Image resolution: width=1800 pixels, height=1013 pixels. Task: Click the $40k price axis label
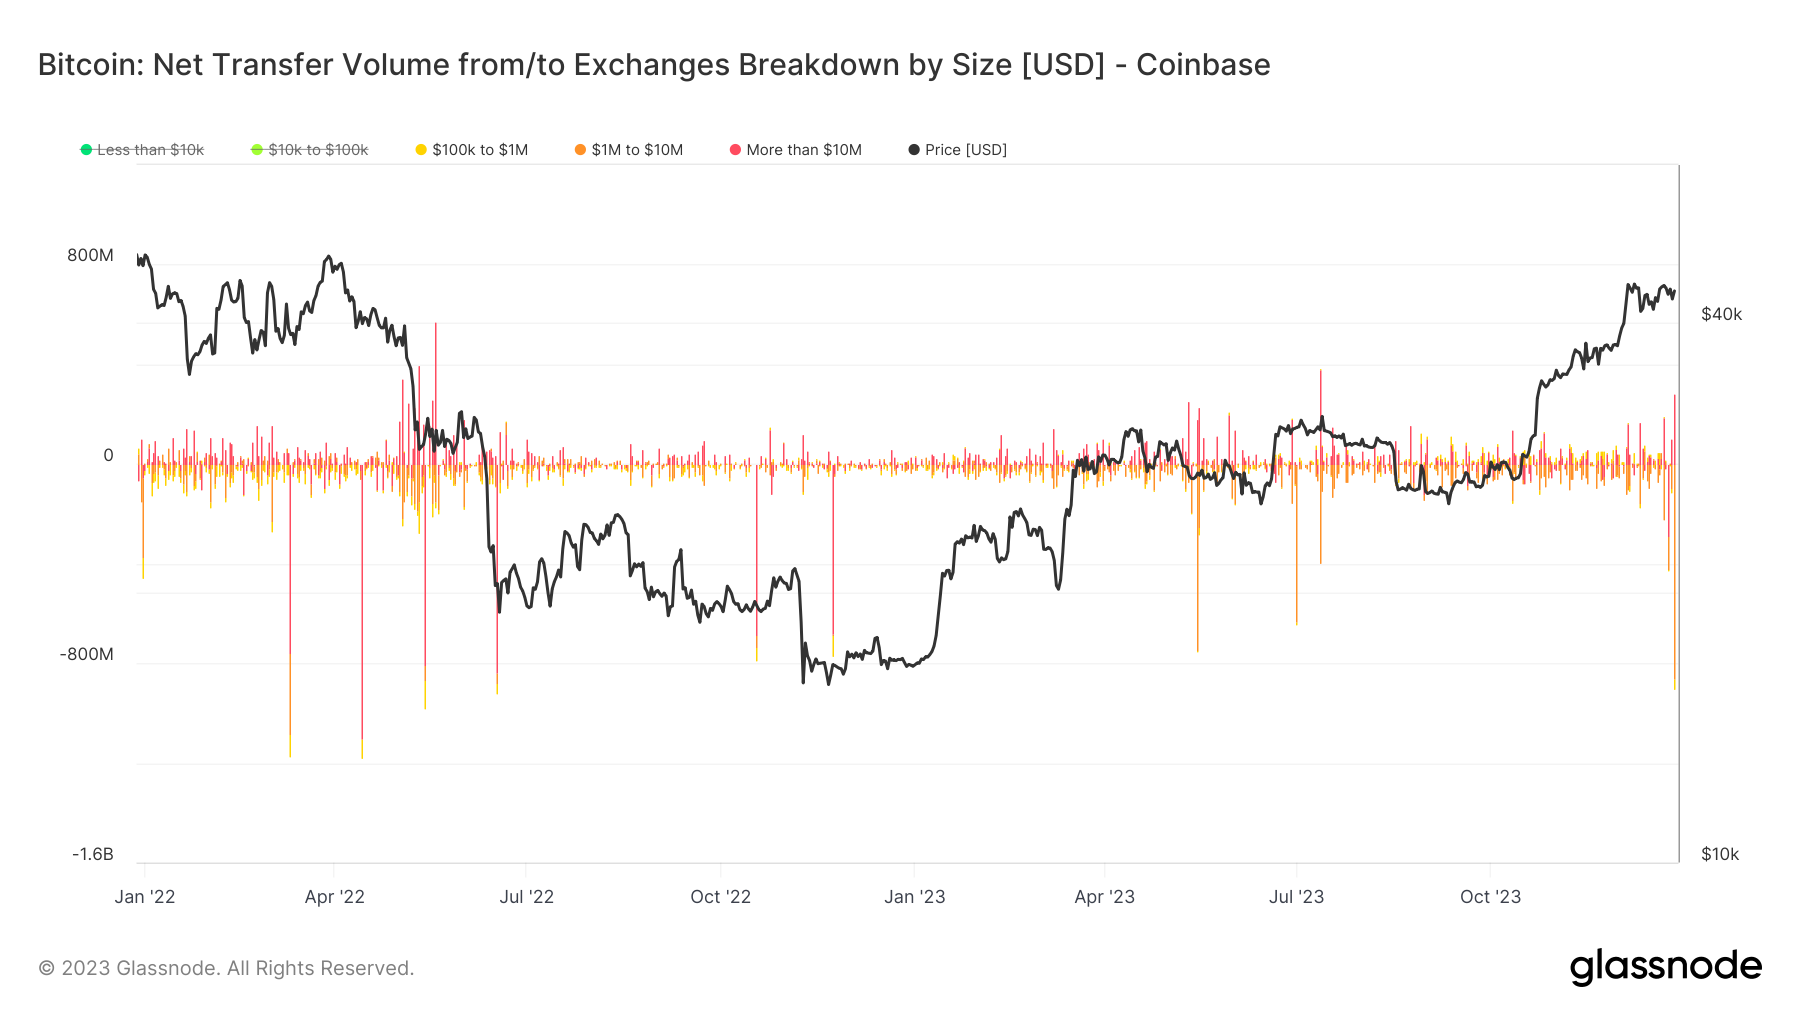[x=1721, y=315]
